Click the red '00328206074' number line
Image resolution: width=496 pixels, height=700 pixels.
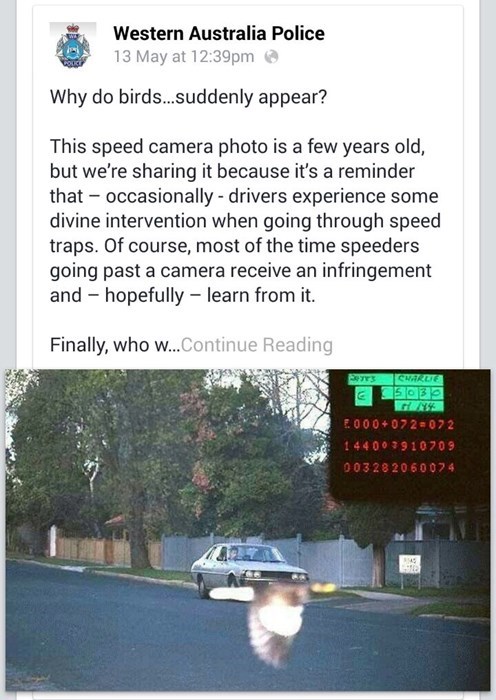[399, 467]
